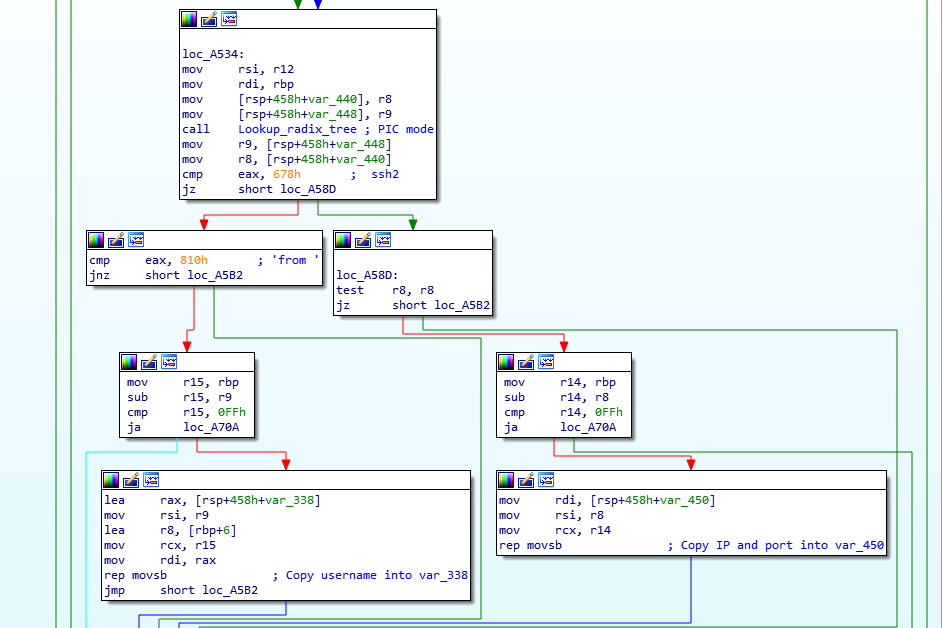The height and width of the screenshot is (628, 942).
Task: Click the pencil icon on the r14 comparison block
Action: coord(525,362)
